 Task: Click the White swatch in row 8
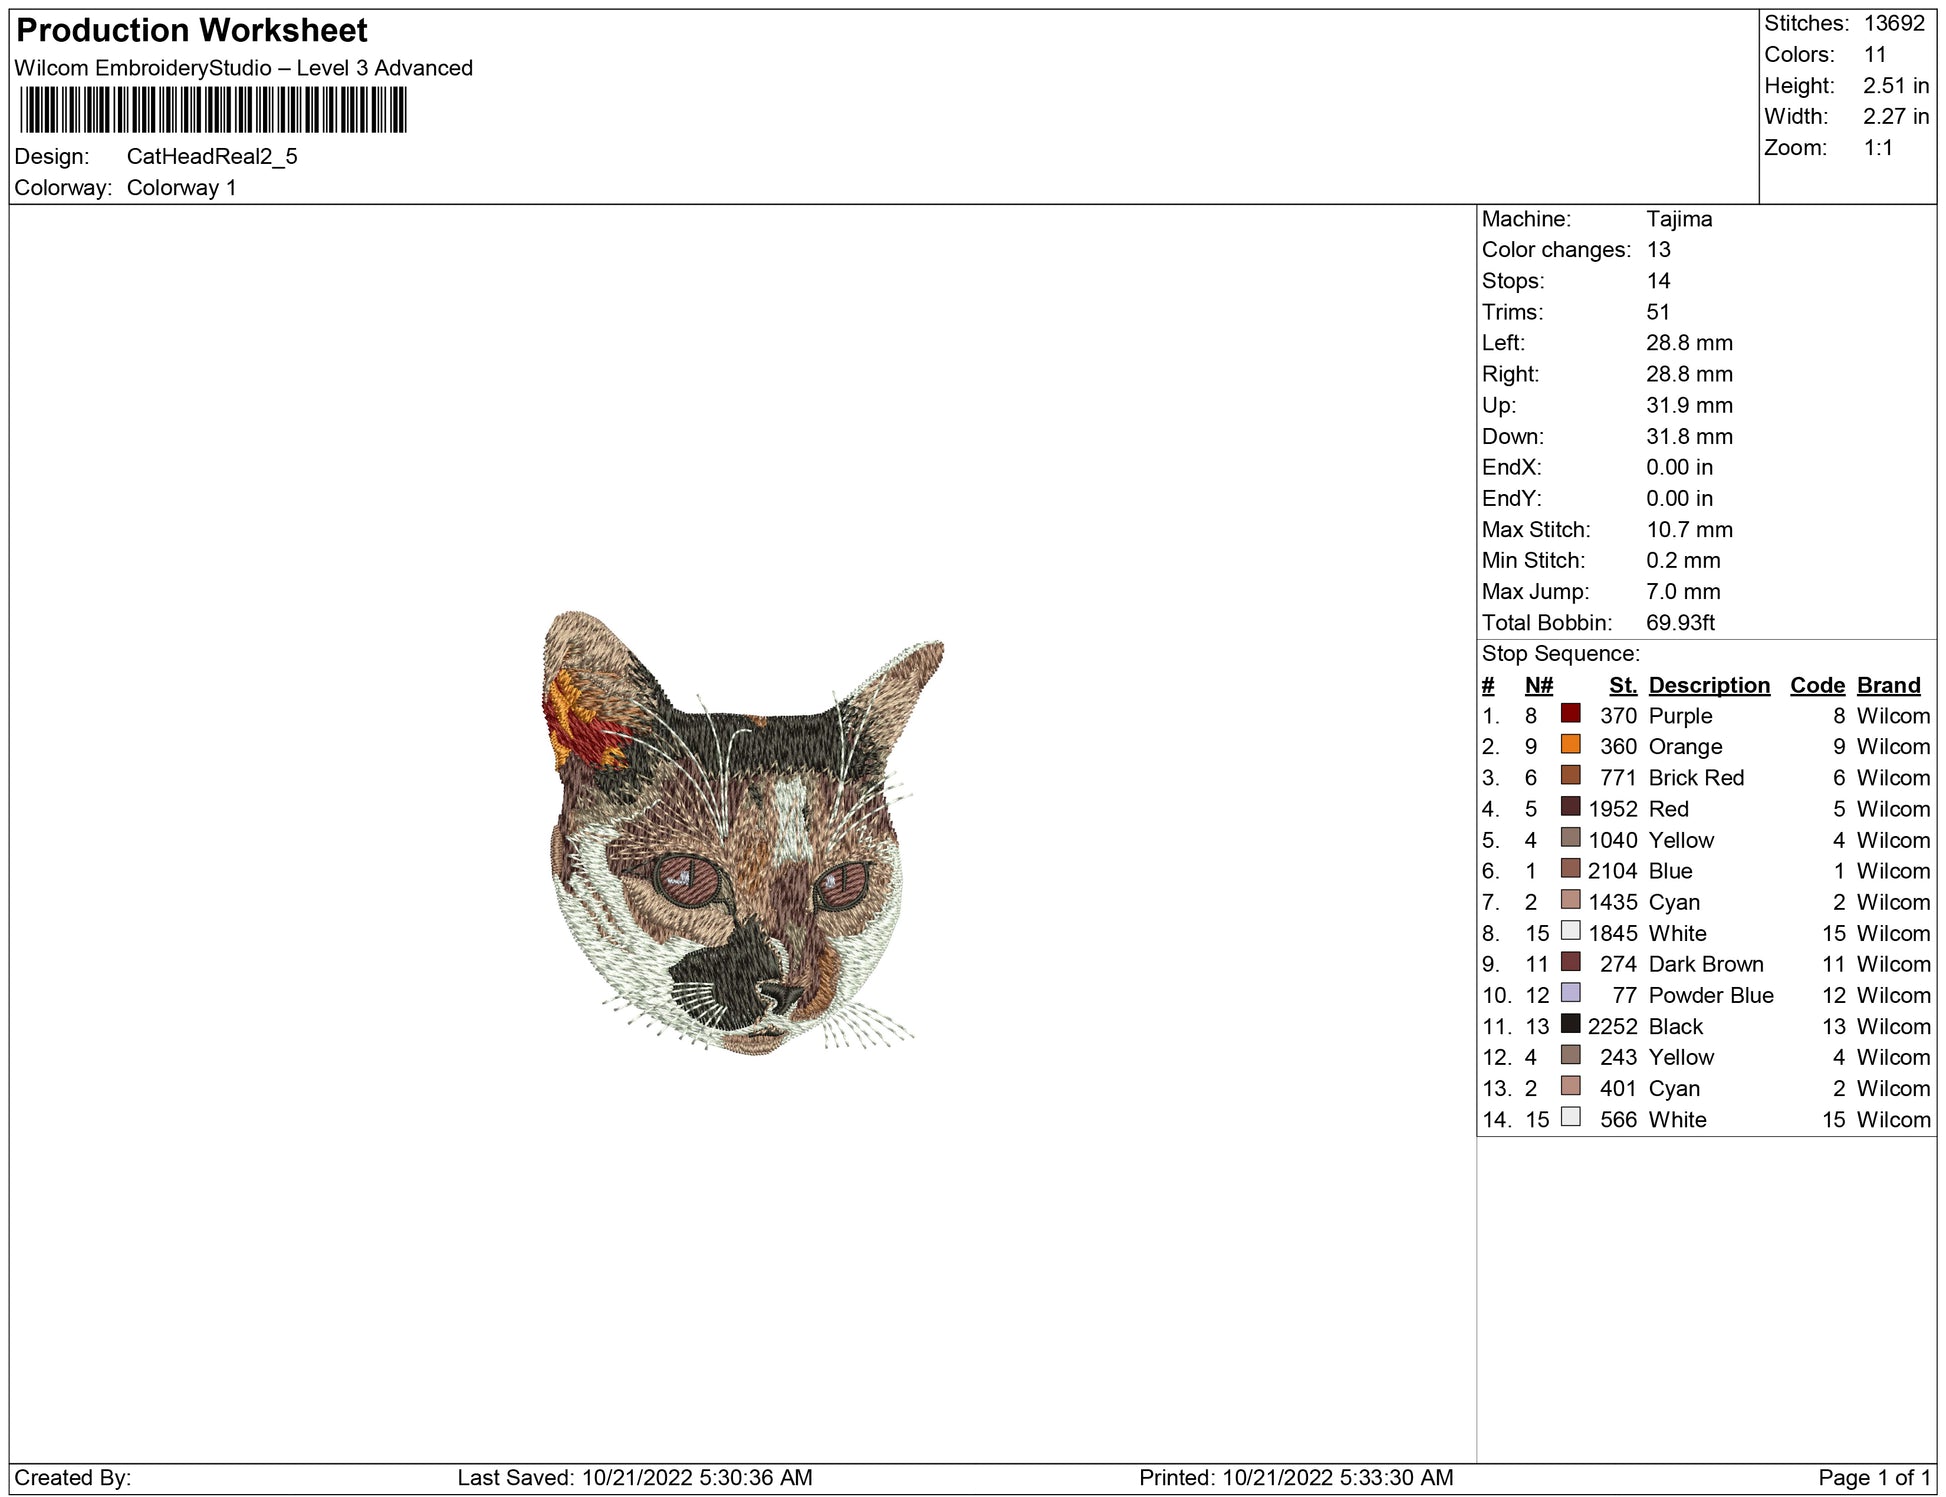click(1570, 930)
